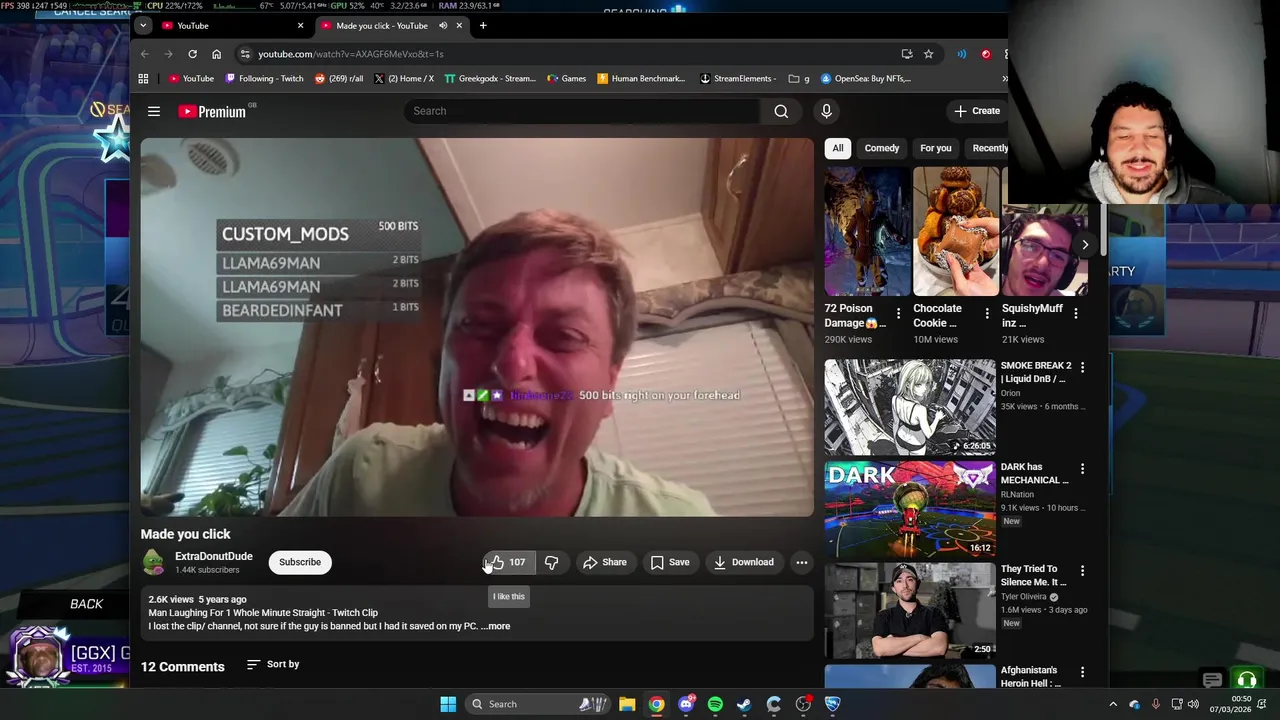Click the YouTube search field
Screen dimensions: 1280x720
[583, 111]
